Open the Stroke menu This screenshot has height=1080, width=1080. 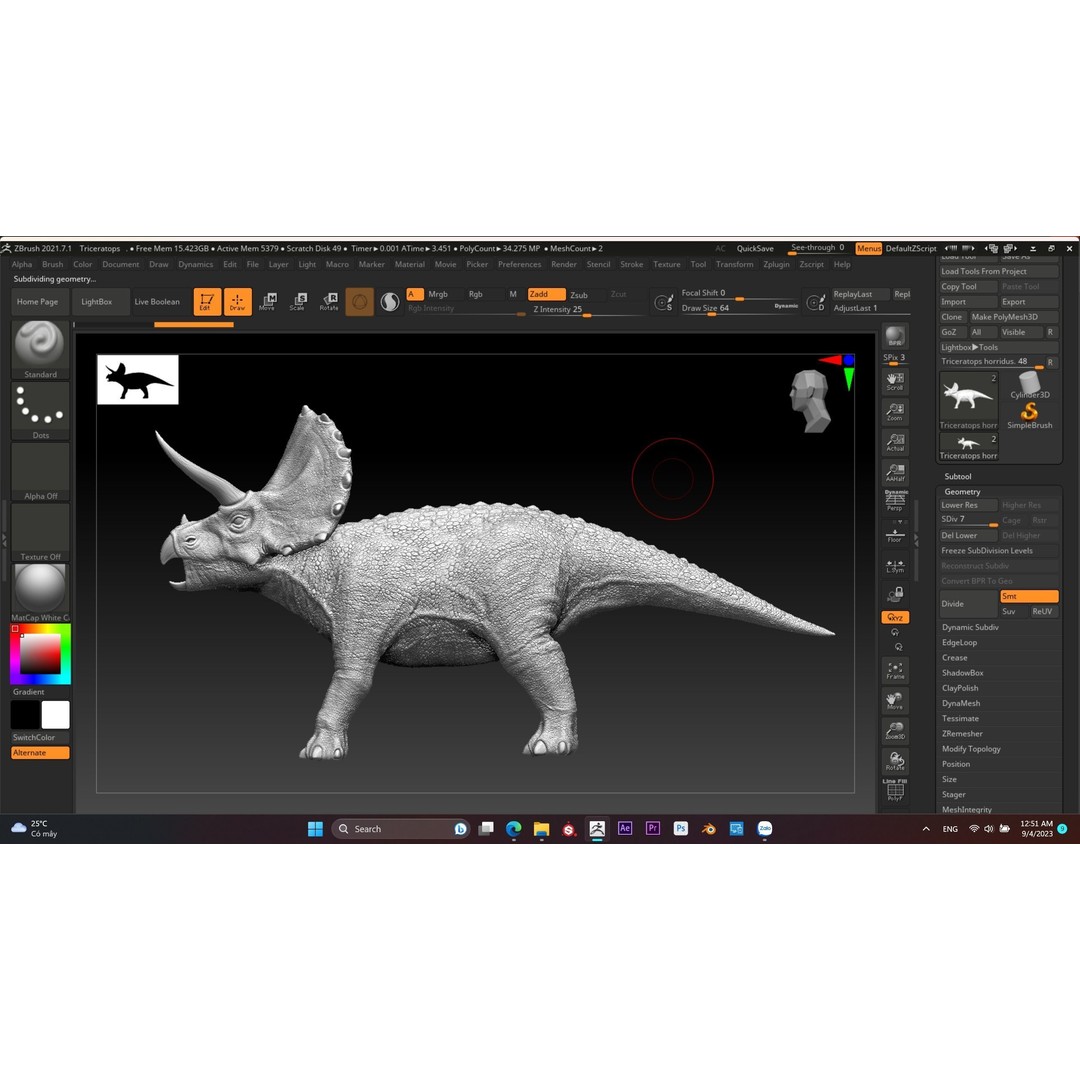point(631,264)
